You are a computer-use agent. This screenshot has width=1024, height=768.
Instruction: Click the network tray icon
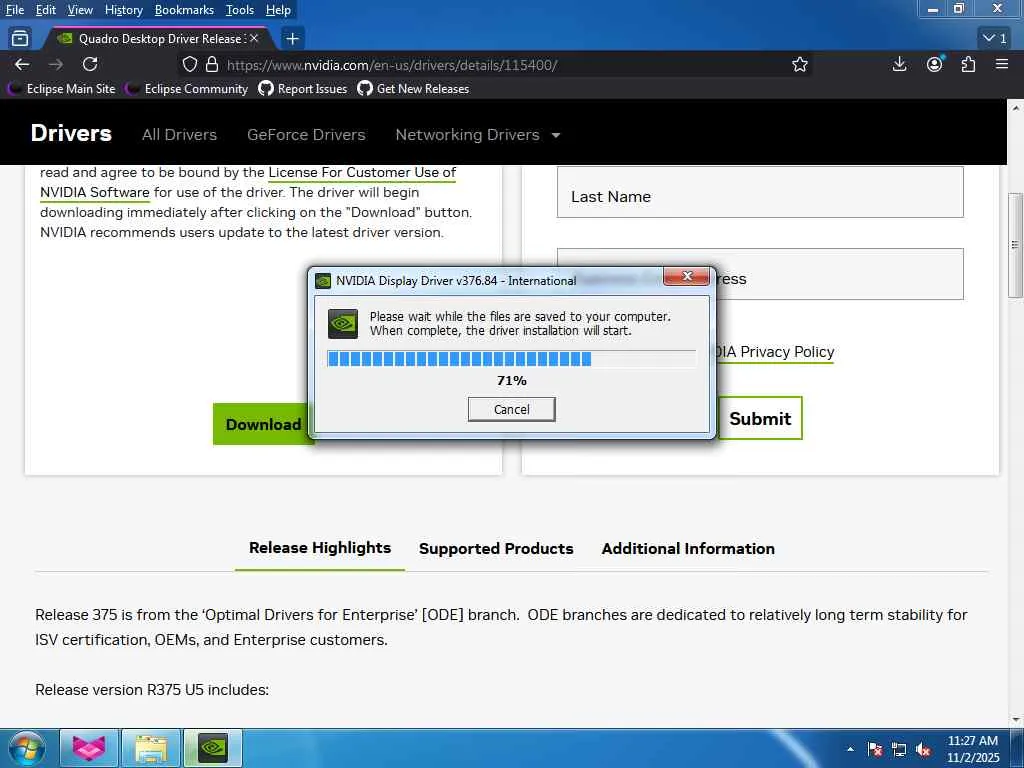899,749
